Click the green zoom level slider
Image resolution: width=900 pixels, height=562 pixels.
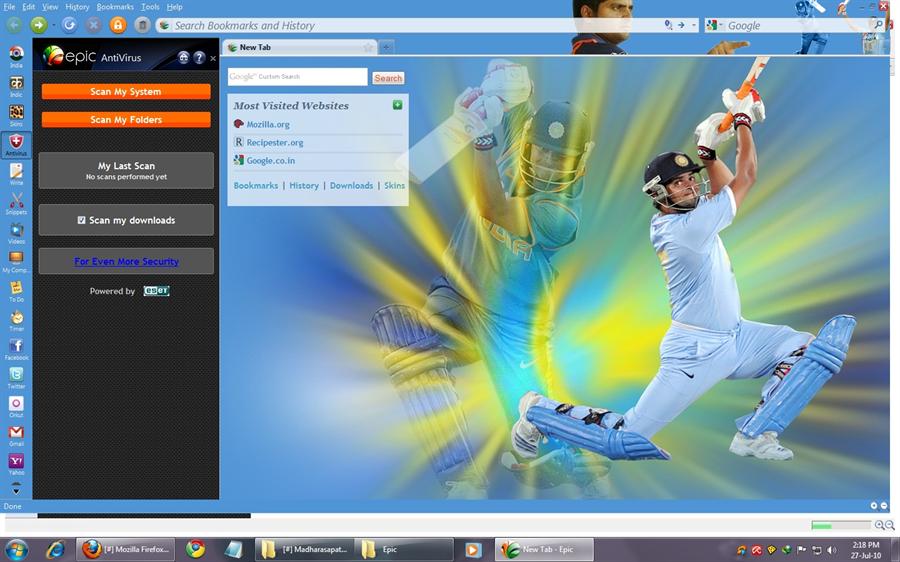tap(841, 525)
